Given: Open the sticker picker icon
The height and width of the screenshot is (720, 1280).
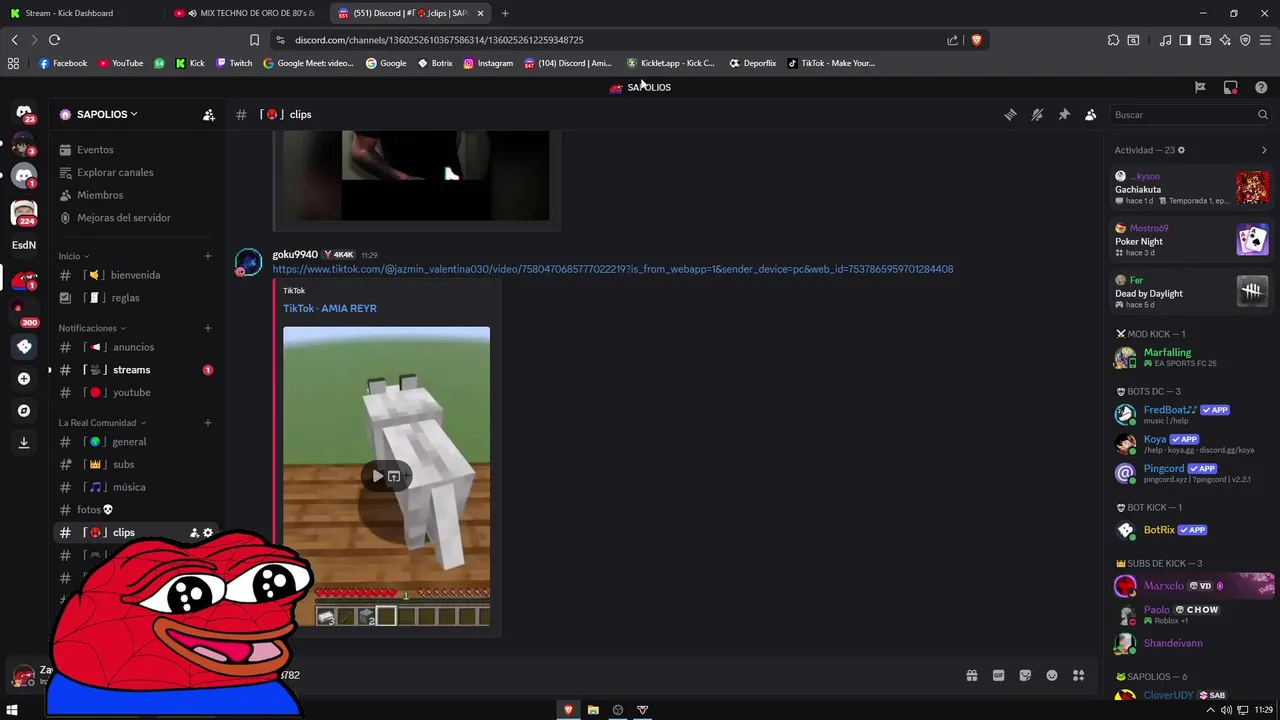Looking at the screenshot, I should (1025, 676).
